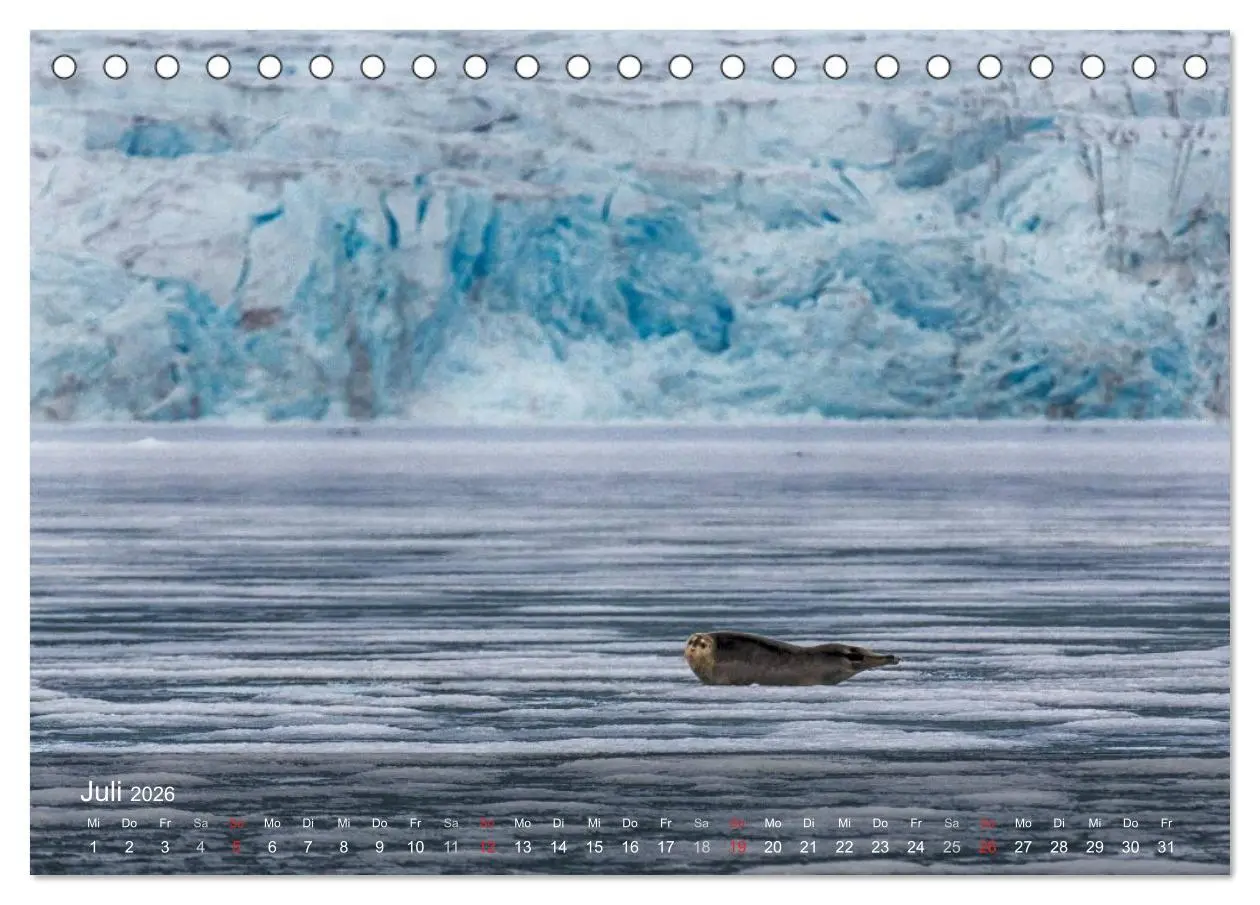The height and width of the screenshot is (905, 1260).
Task: Pick the date 22
Action: tap(845, 847)
